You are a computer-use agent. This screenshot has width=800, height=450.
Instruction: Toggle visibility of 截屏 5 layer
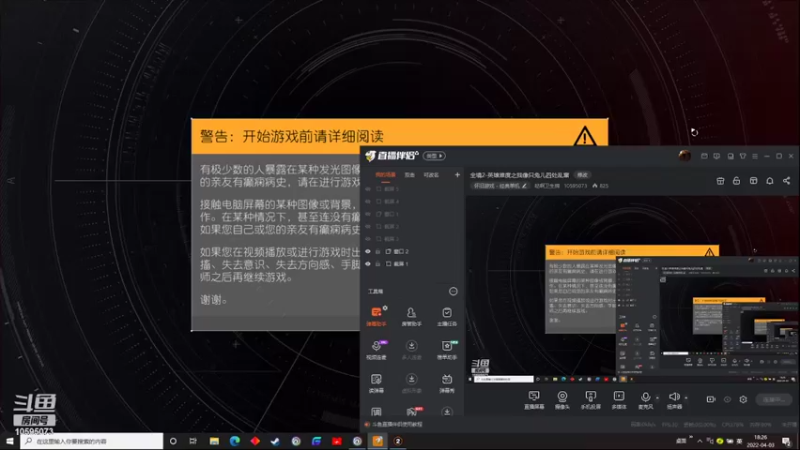click(x=368, y=189)
